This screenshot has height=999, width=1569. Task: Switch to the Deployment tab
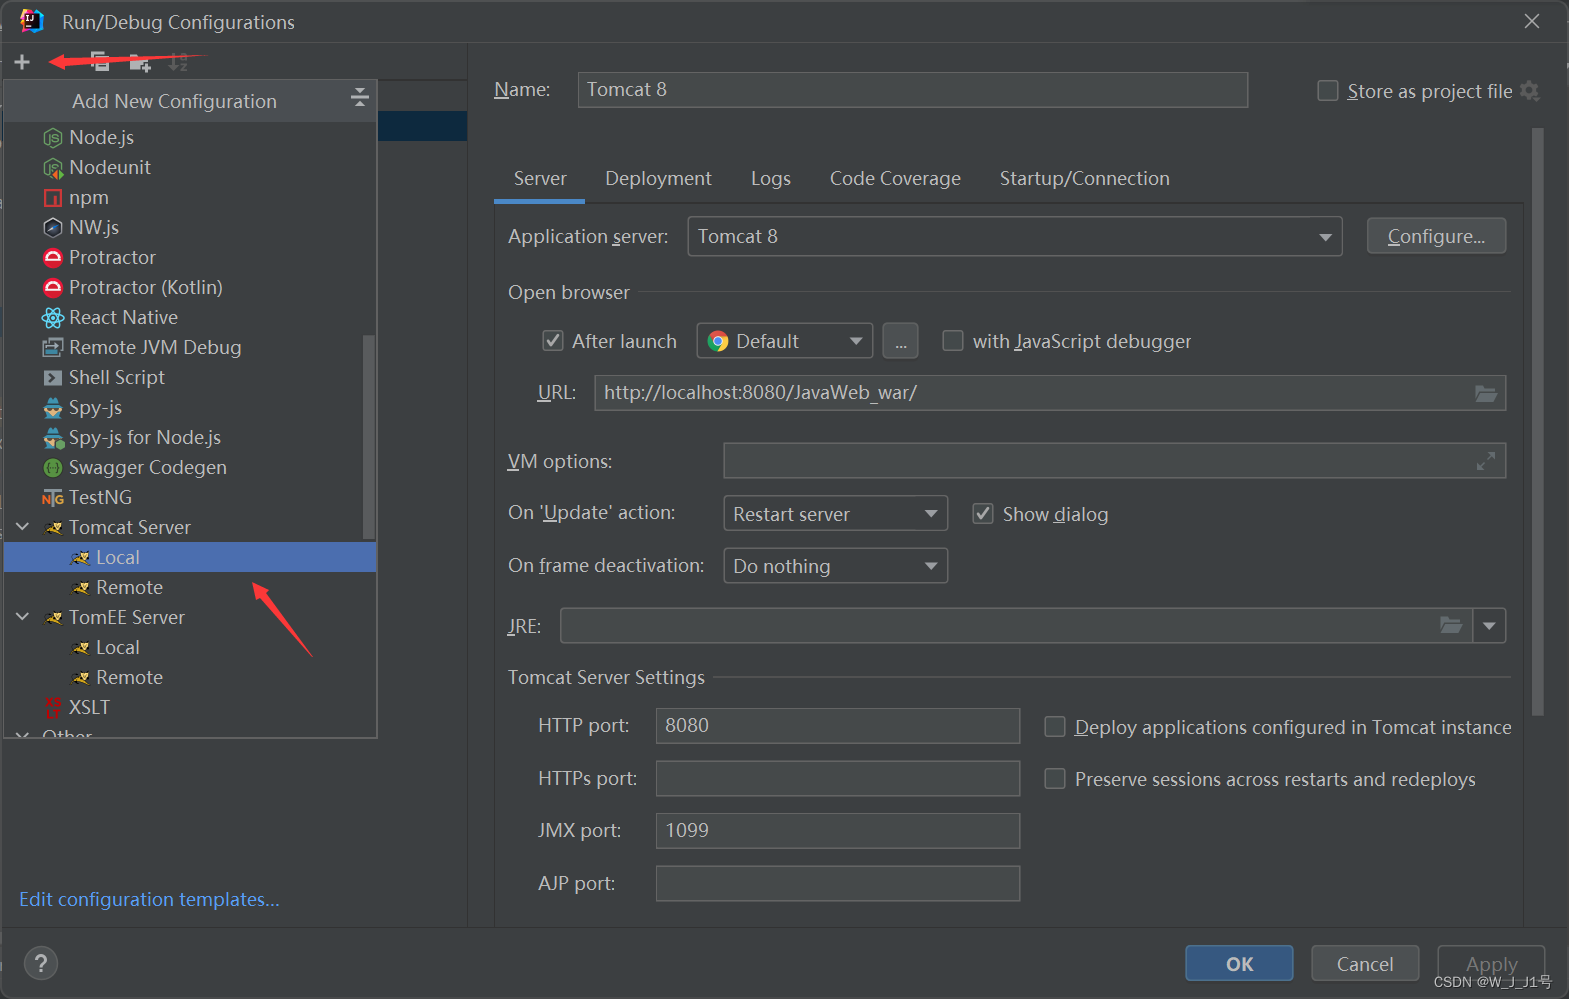click(x=658, y=179)
